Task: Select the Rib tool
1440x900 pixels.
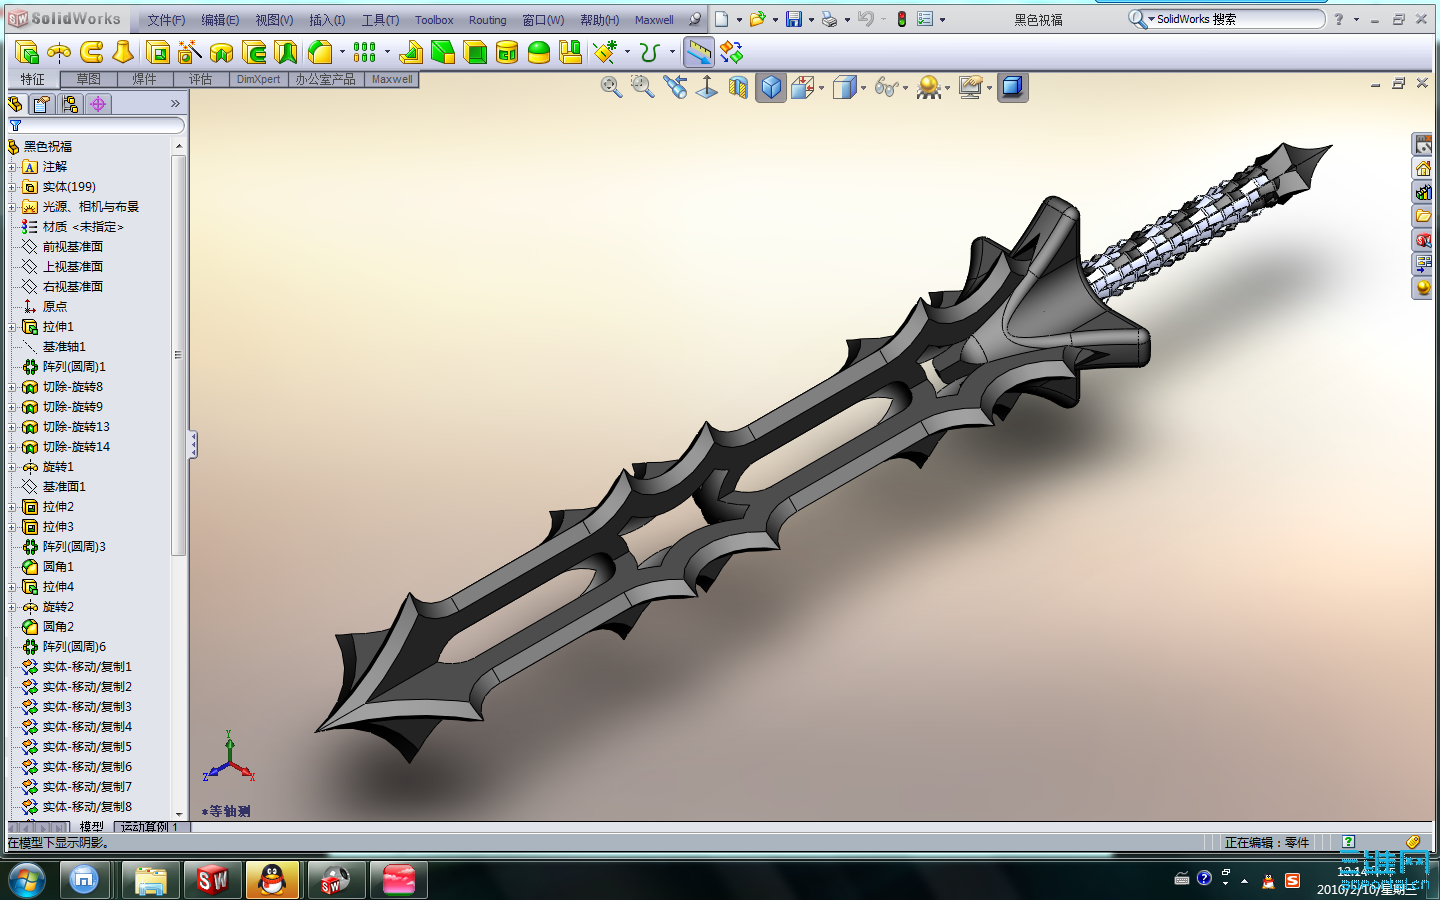Action: coord(410,52)
